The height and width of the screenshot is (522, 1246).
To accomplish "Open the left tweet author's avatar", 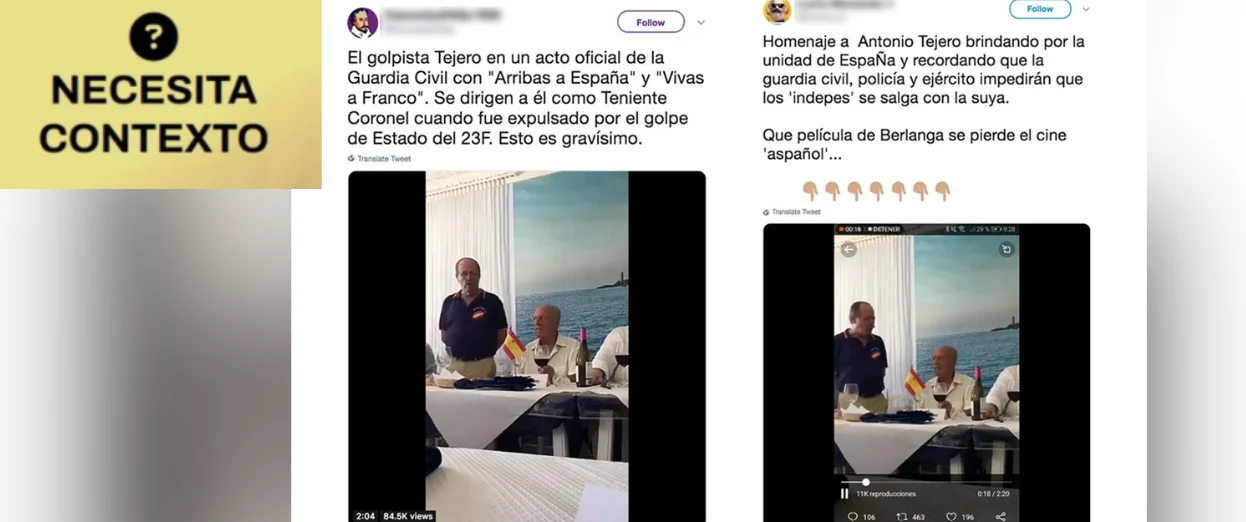I will click(x=362, y=22).
